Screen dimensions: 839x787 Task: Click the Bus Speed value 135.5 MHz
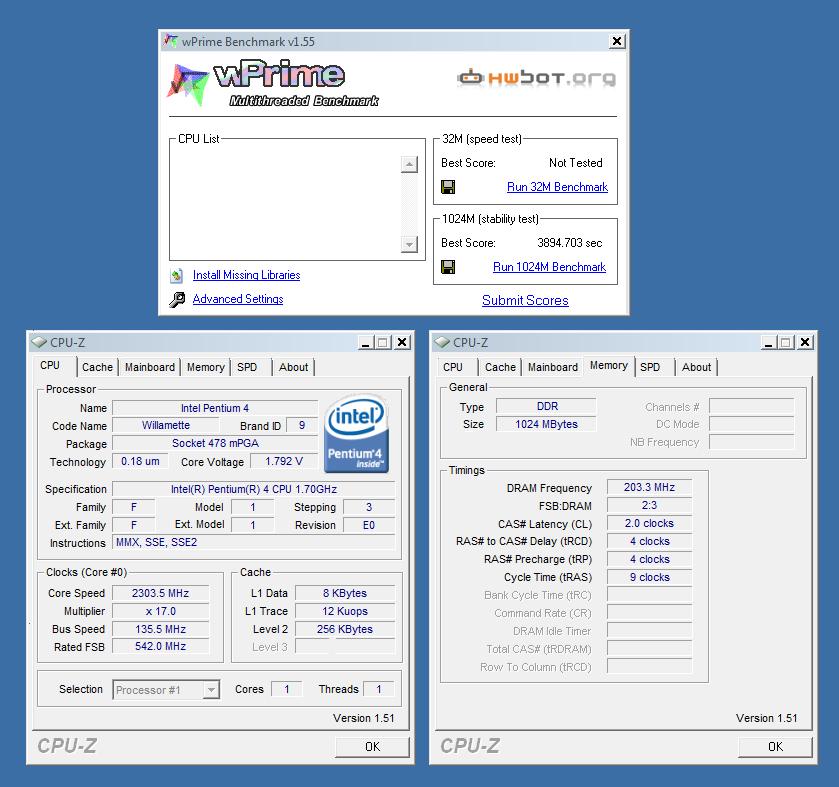161,629
